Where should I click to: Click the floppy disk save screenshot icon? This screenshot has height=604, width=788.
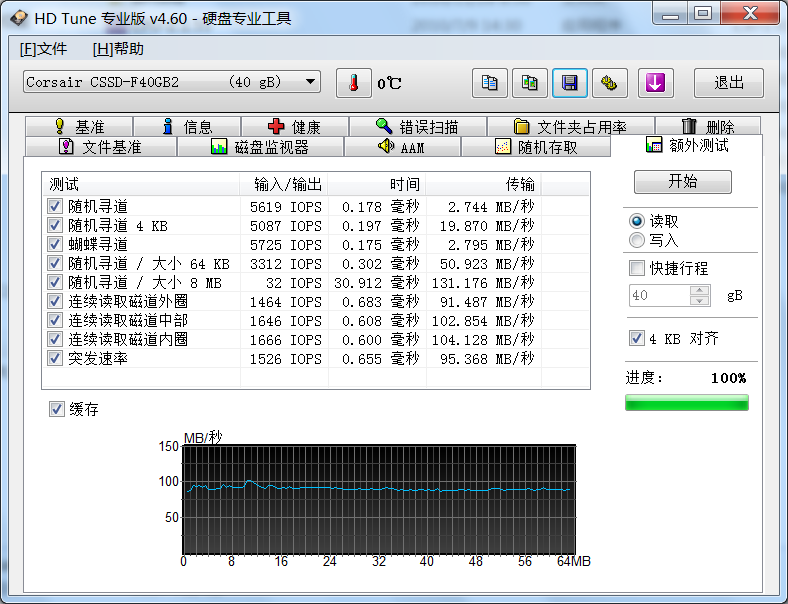(x=570, y=83)
